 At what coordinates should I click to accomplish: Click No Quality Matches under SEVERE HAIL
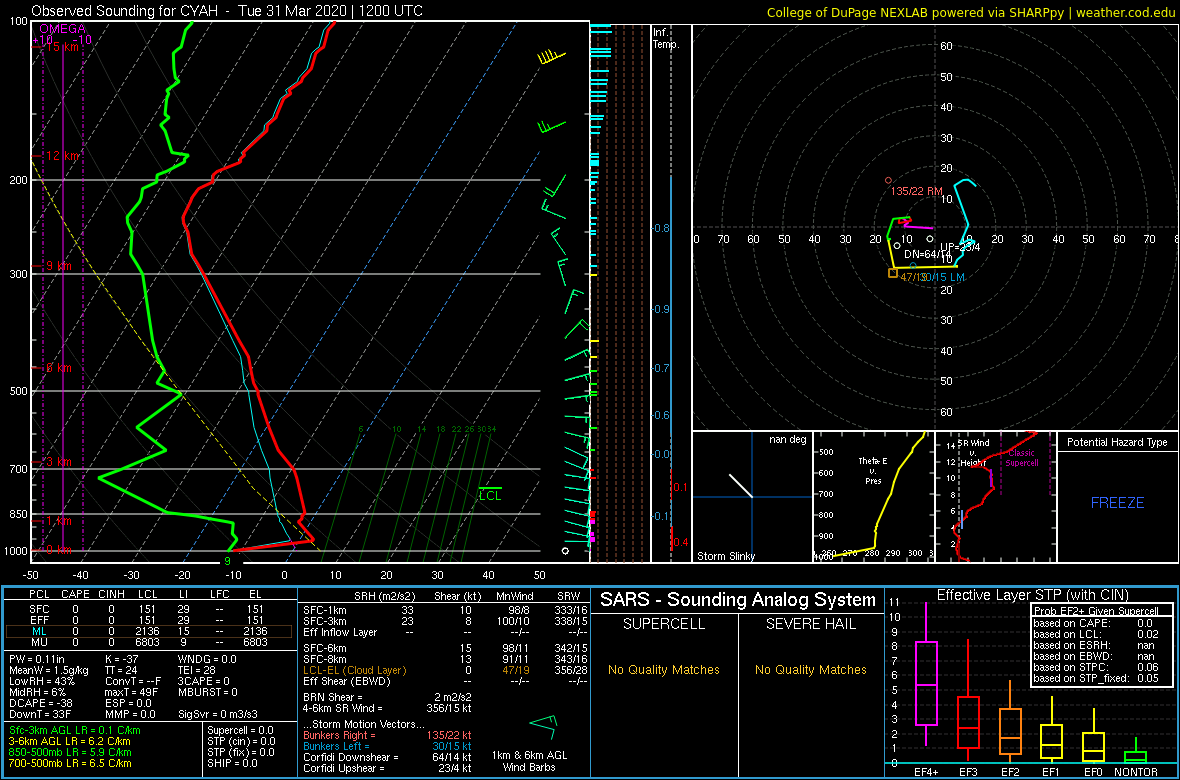(811, 670)
